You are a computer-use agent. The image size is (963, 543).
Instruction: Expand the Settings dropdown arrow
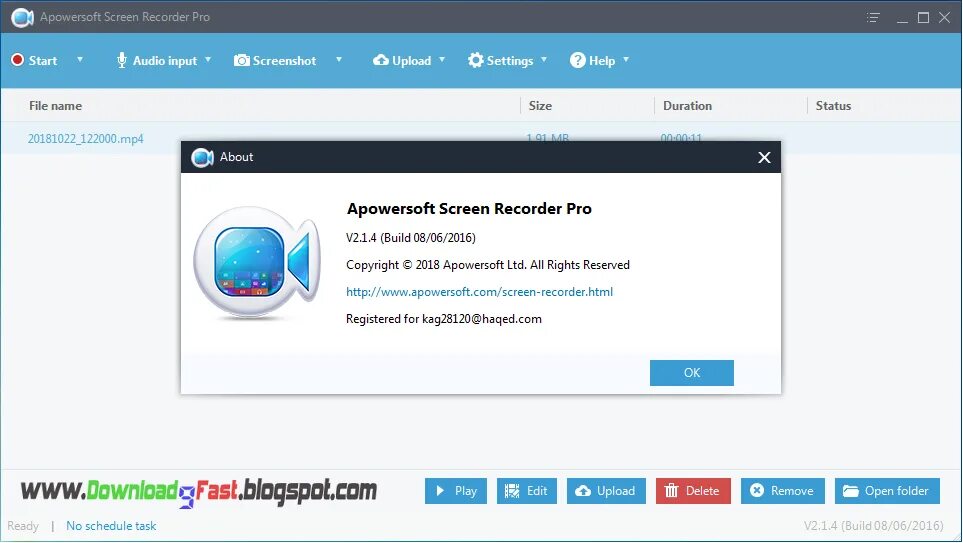544,60
